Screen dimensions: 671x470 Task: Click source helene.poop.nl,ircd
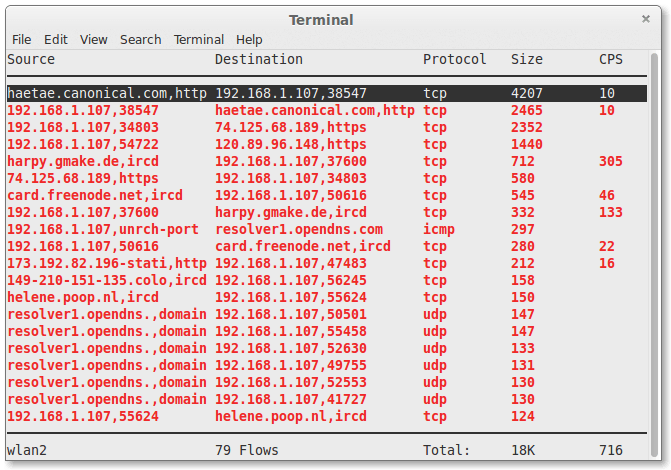83,297
